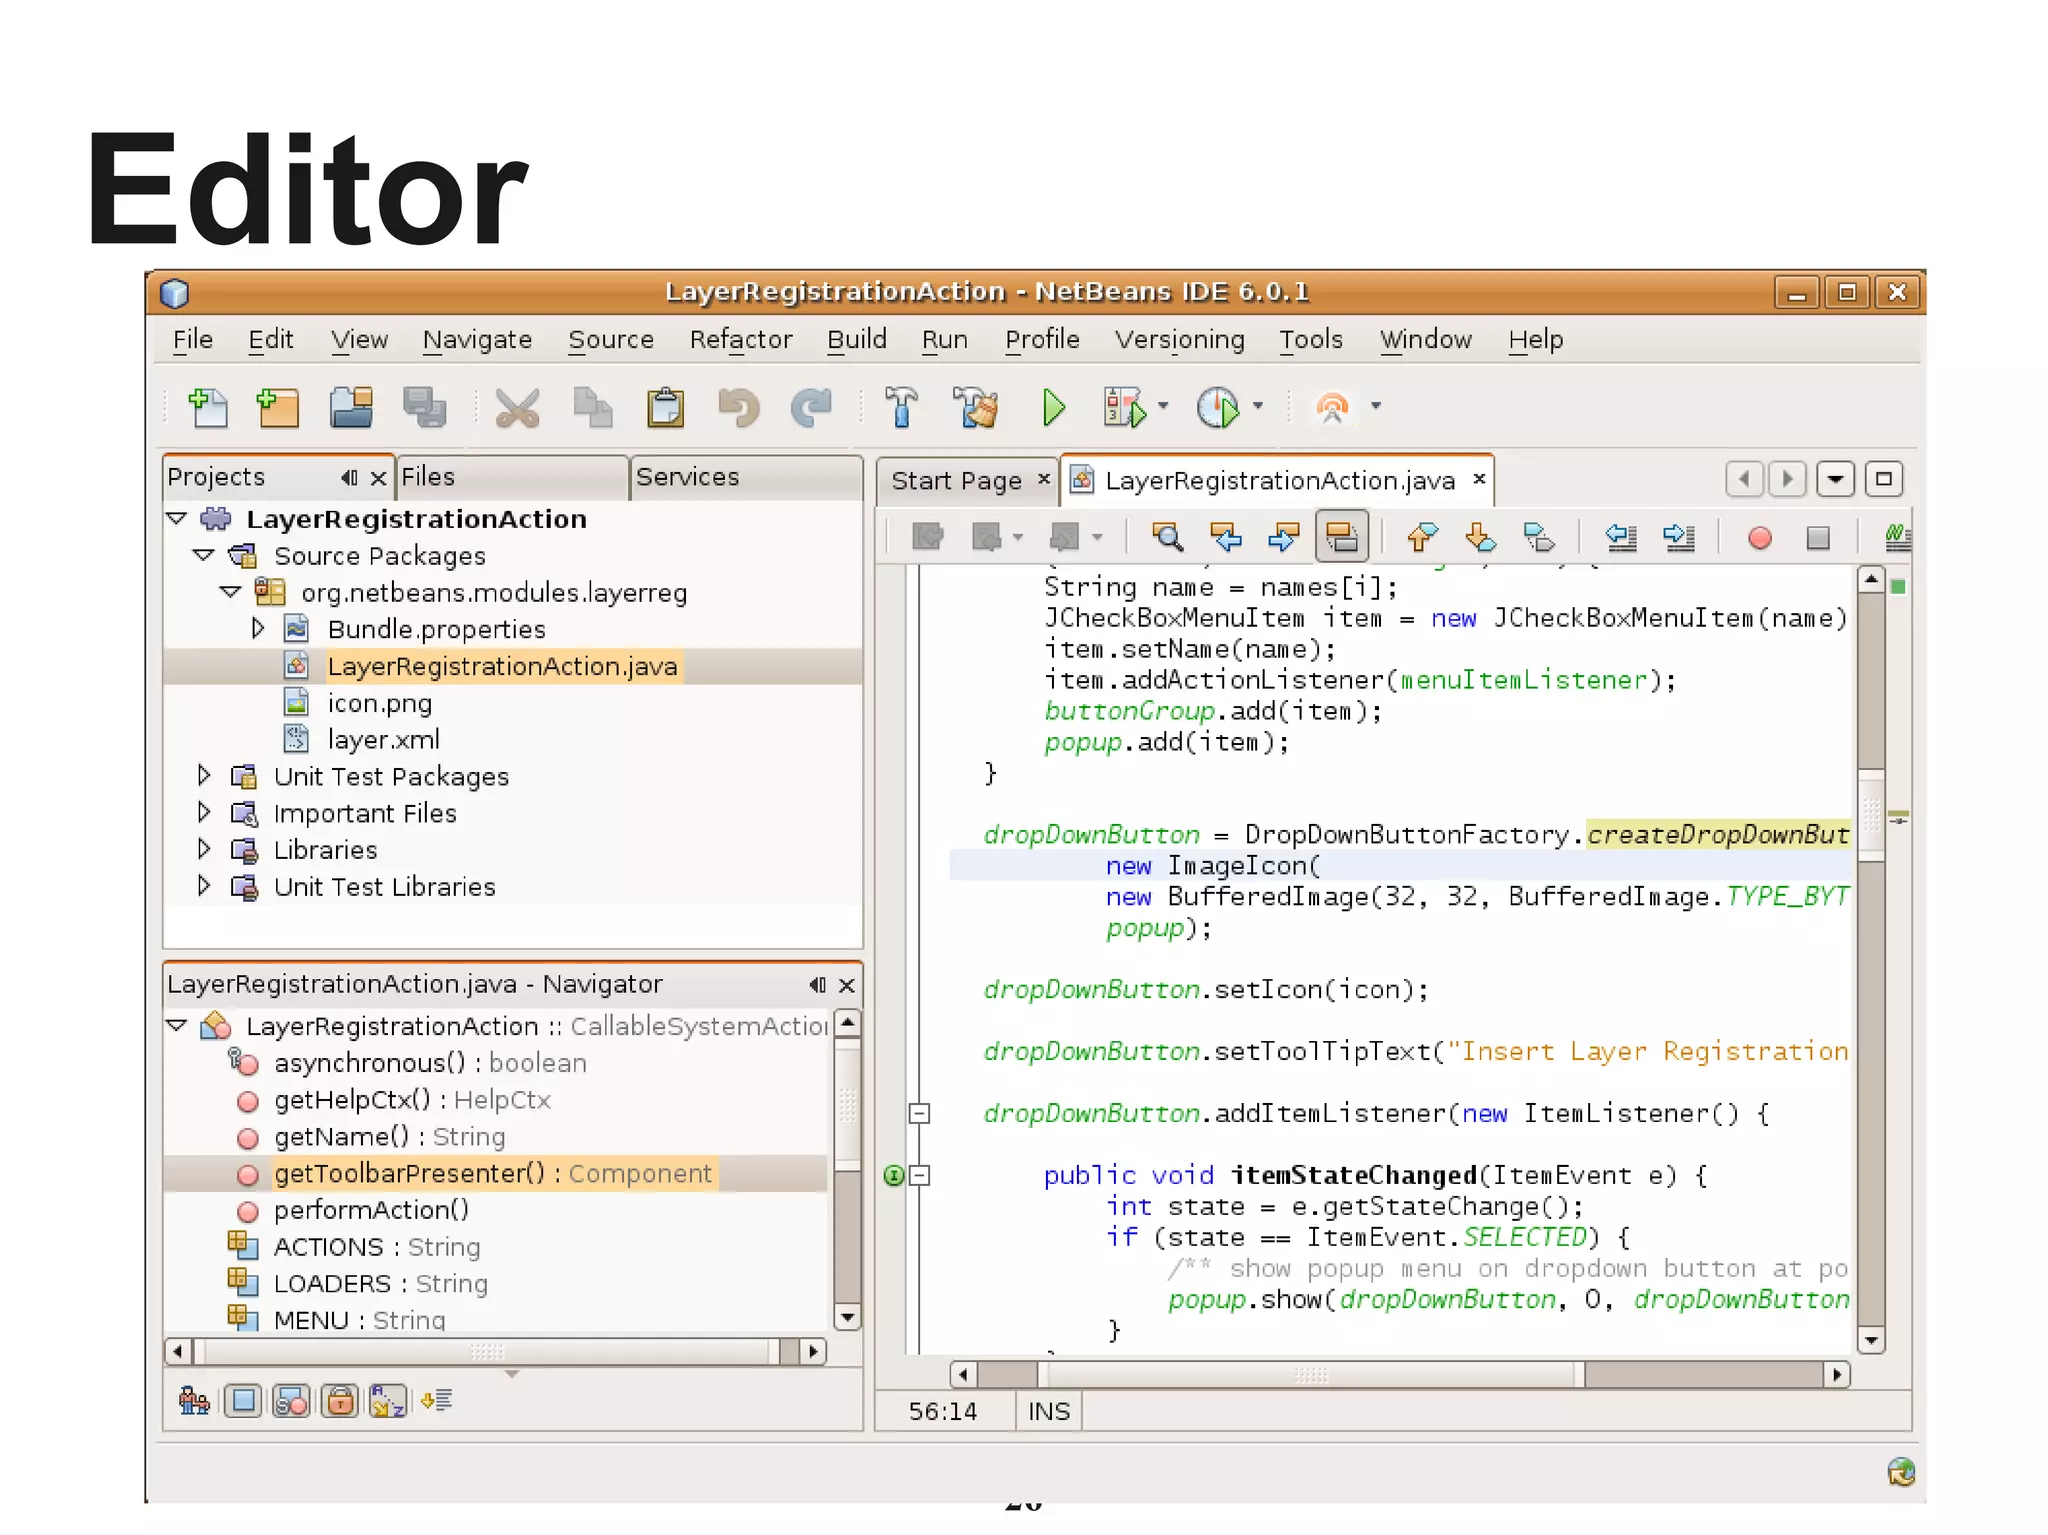Viewport: 2048px width, 1535px height.
Task: Click the Stop Macro Recording square icon
Action: pos(1818,538)
